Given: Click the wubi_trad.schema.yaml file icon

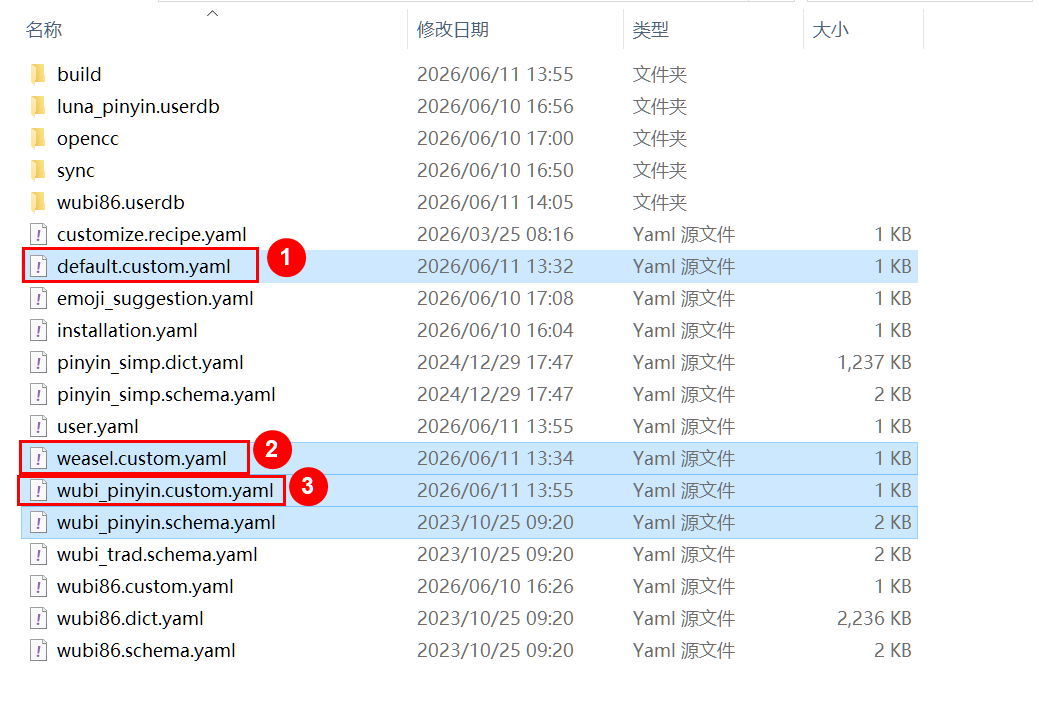Looking at the screenshot, I should pyautogui.click(x=38, y=554).
